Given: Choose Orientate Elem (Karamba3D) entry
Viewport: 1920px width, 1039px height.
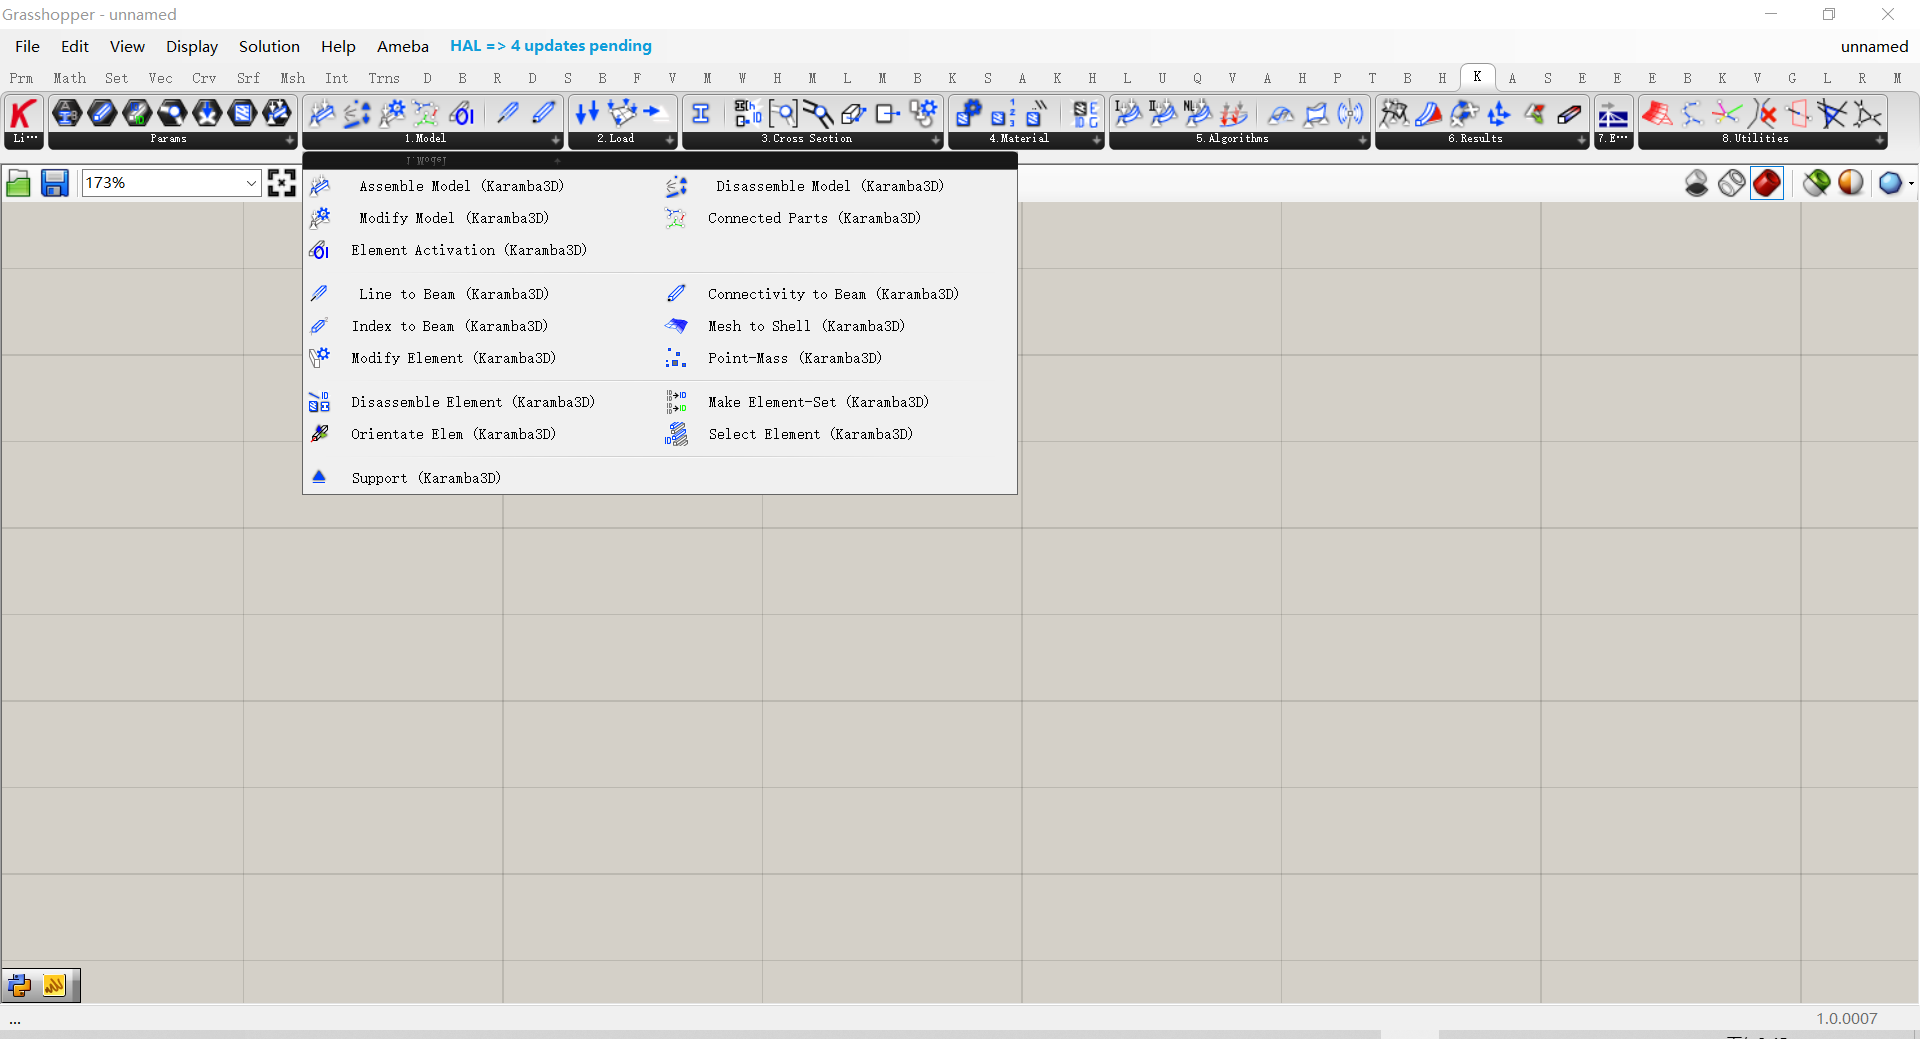Looking at the screenshot, I should (453, 434).
